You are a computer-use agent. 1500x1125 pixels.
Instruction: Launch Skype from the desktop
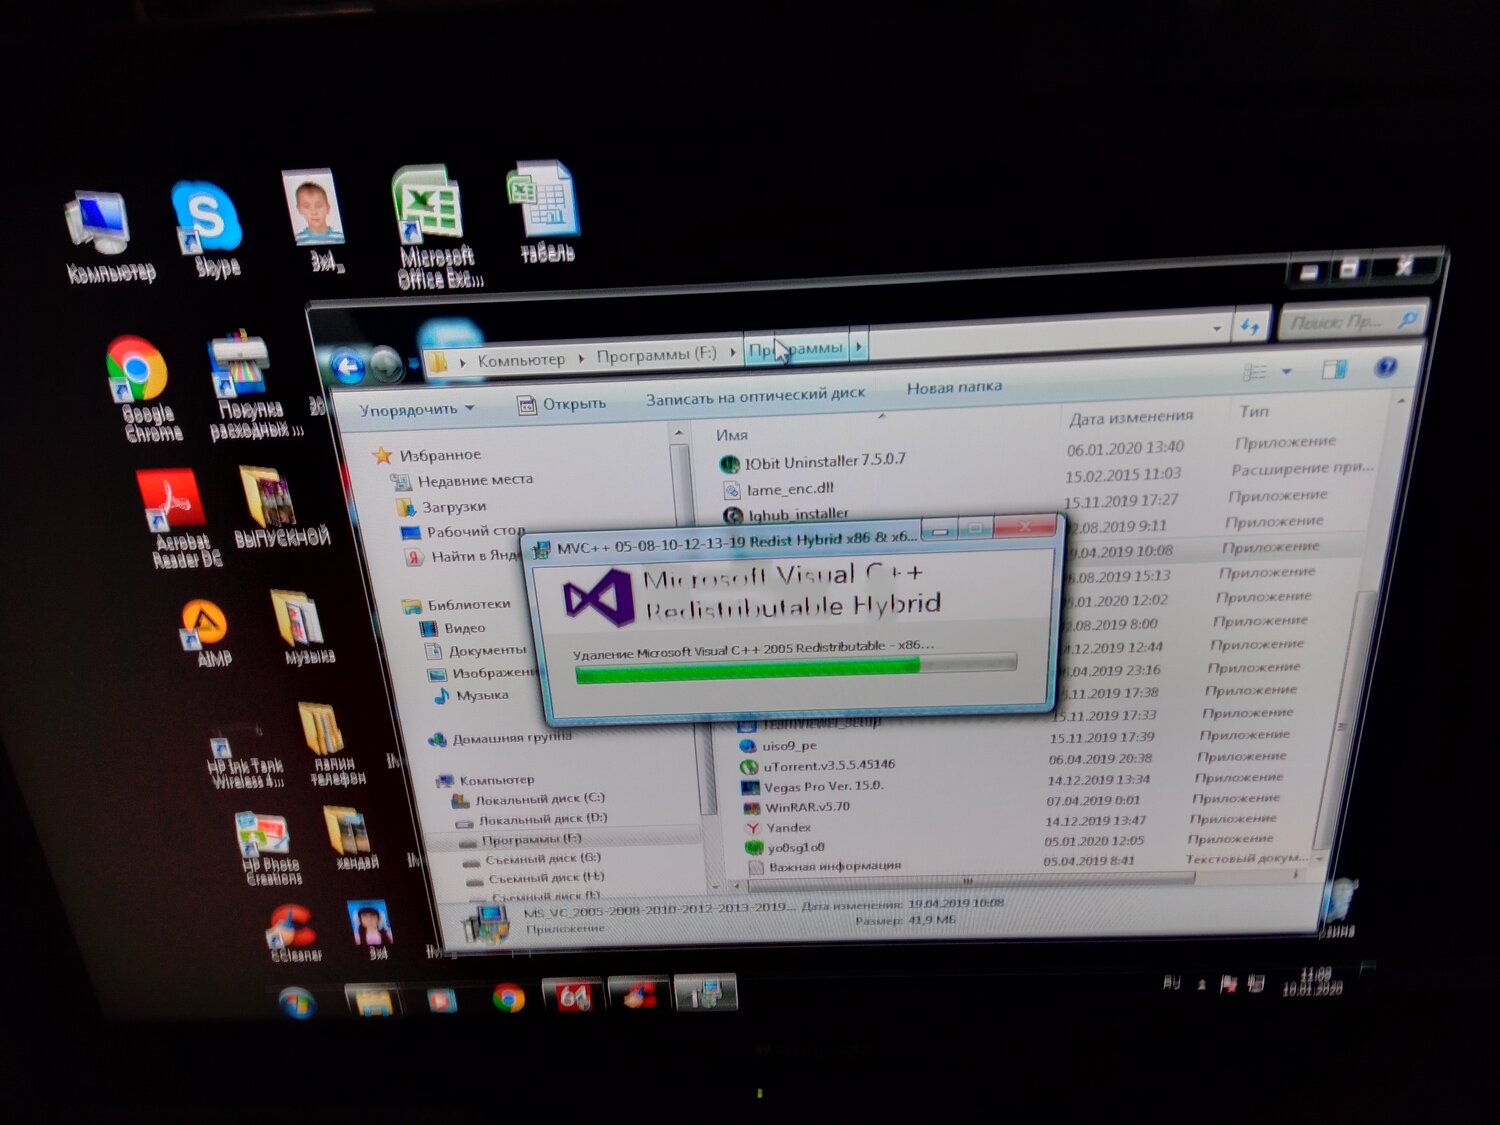(x=208, y=229)
